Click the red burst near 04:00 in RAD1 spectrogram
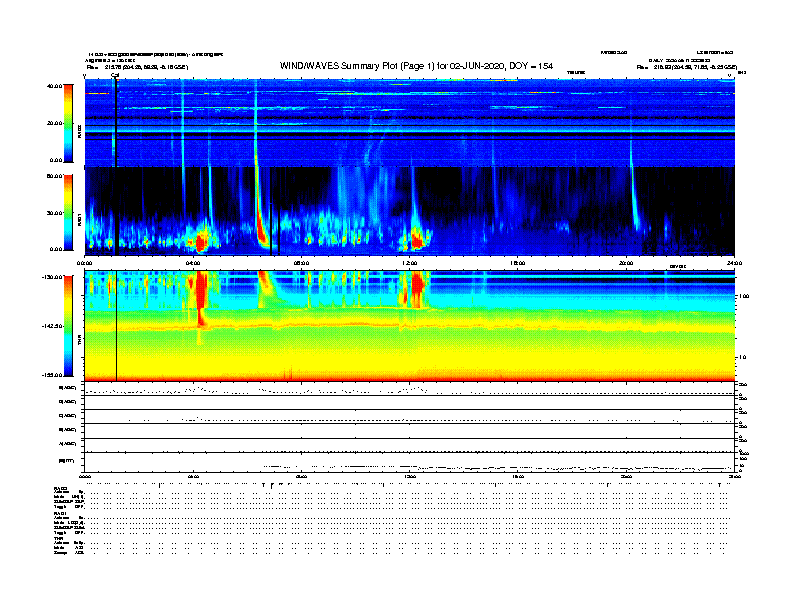792x612 pixels. (x=201, y=242)
